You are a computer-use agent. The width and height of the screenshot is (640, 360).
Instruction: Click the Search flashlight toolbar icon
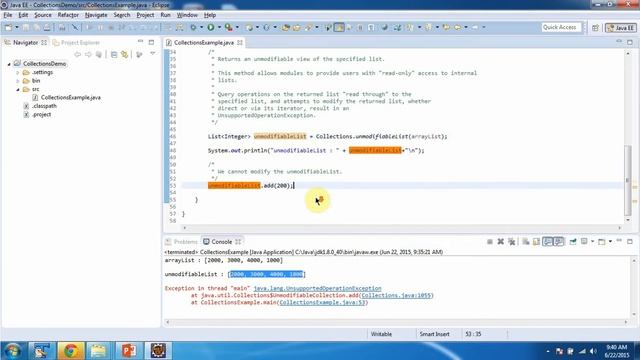pyautogui.click(x=308, y=27)
